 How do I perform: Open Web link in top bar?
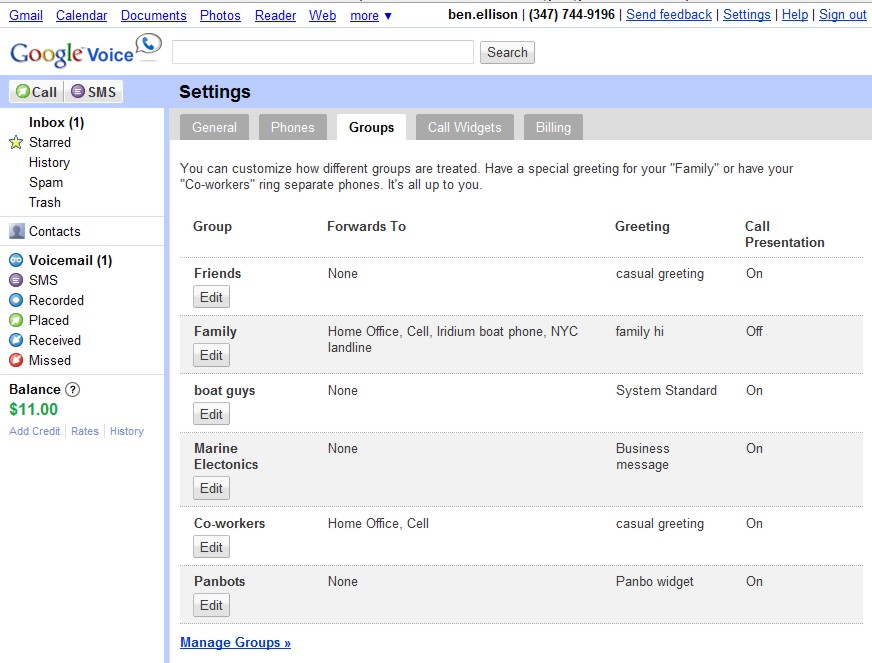[x=323, y=15]
